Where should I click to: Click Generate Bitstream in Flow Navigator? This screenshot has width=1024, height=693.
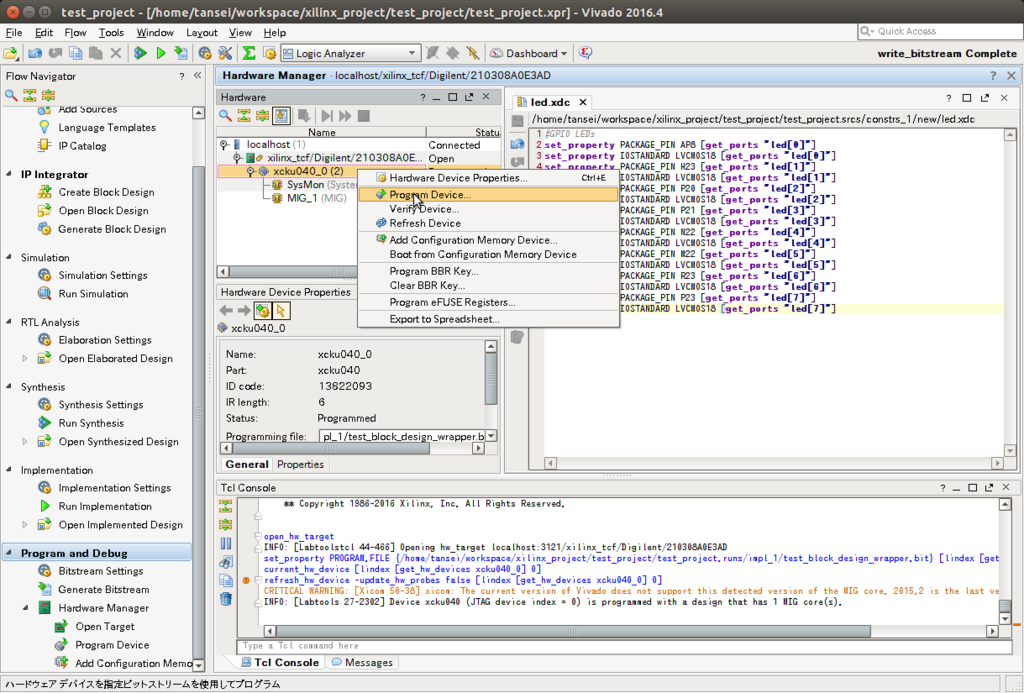click(x=104, y=589)
